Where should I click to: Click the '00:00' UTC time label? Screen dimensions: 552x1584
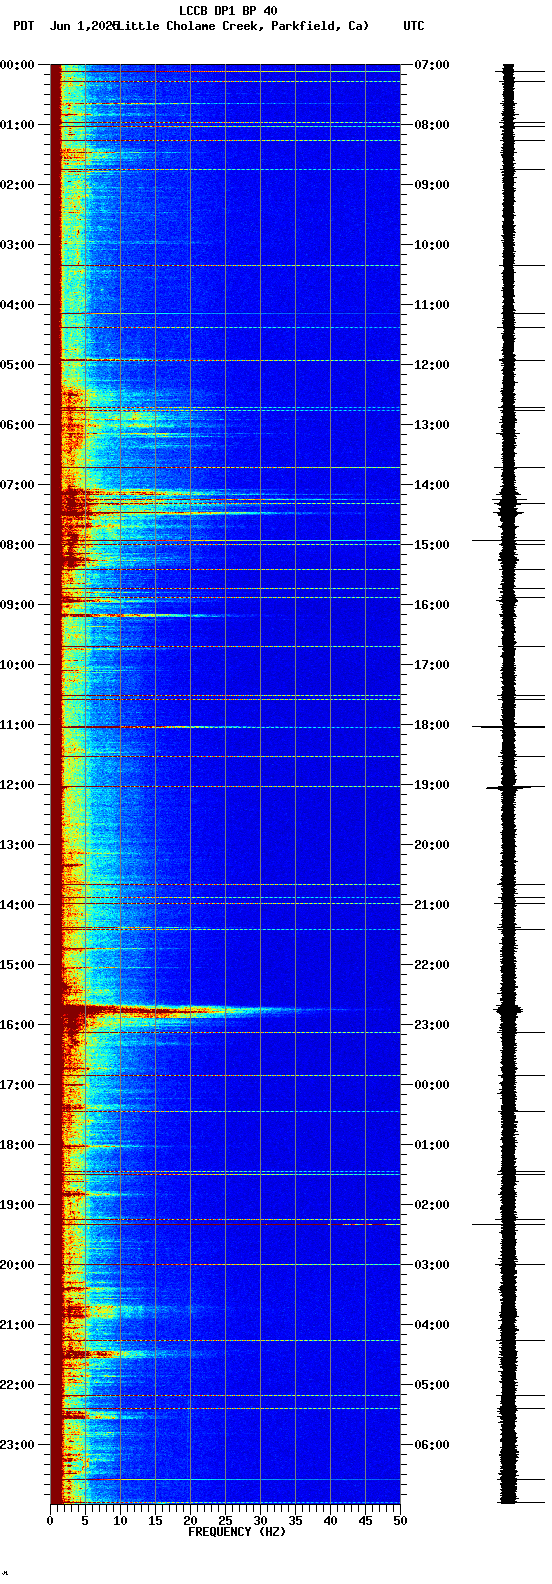(432, 1085)
